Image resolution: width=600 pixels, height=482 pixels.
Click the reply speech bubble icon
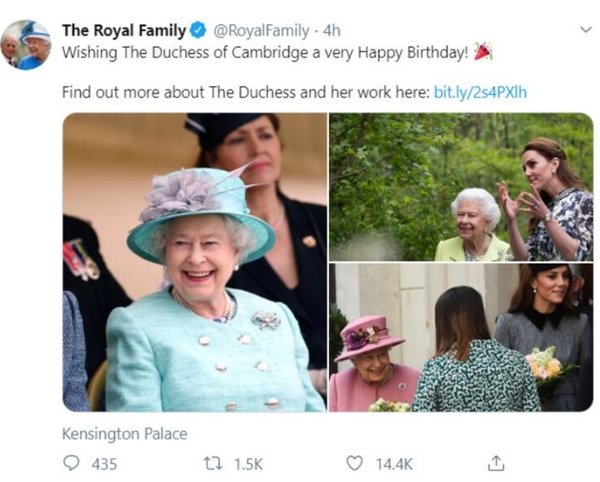(71, 464)
